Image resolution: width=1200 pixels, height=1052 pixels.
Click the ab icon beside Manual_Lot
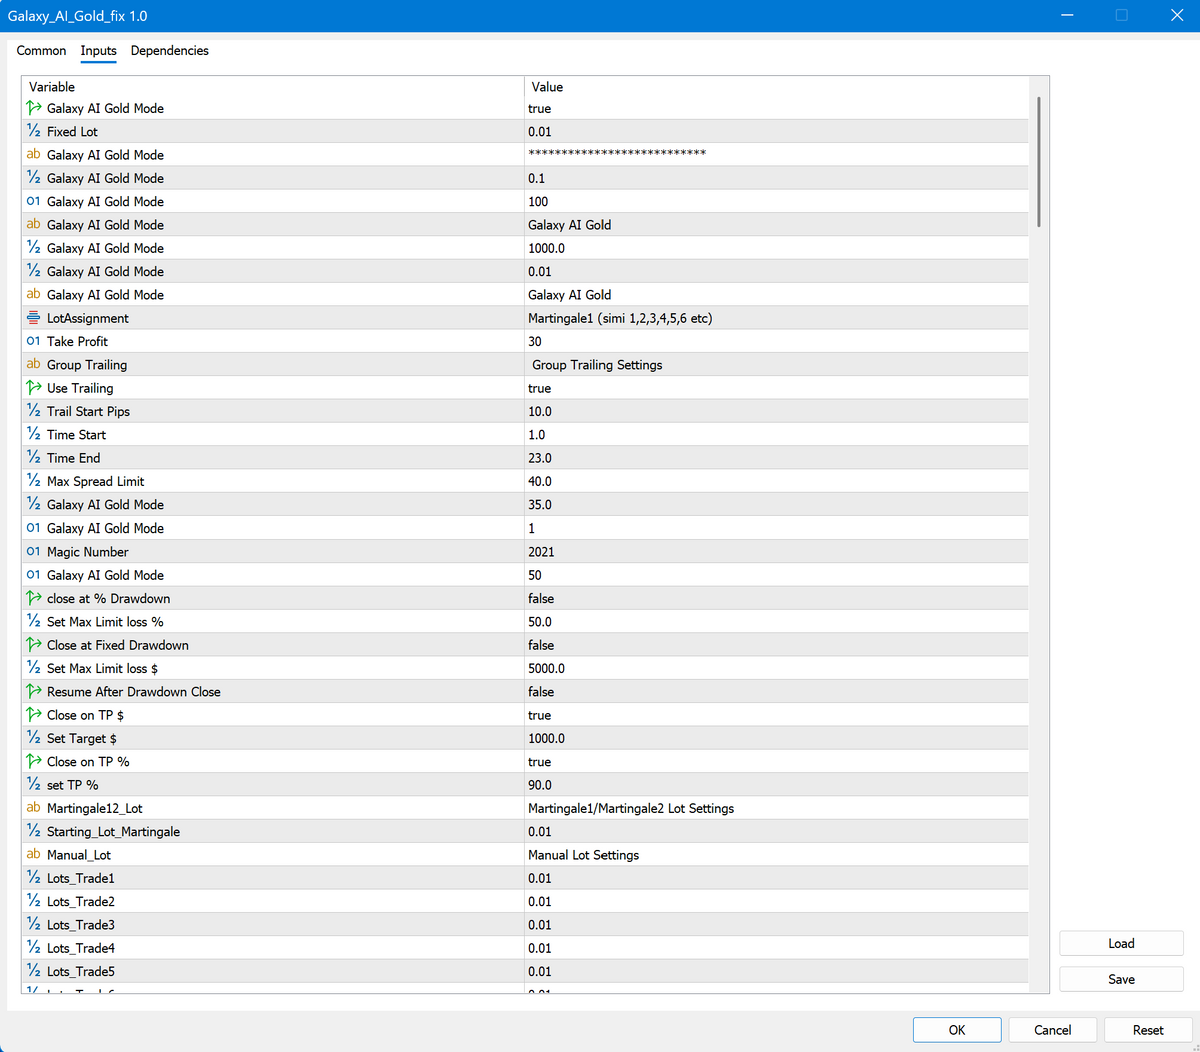(x=32, y=854)
